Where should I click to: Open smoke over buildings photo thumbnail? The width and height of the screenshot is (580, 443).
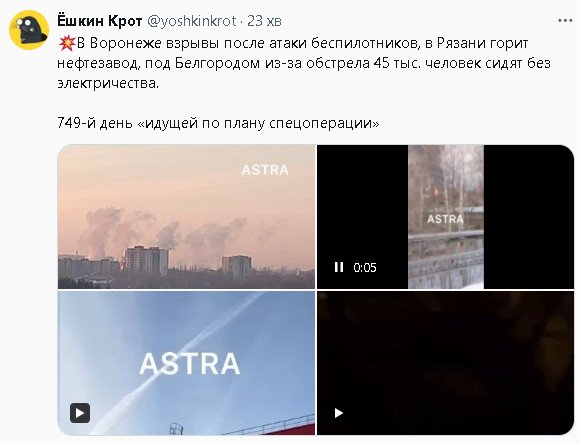(x=186, y=216)
